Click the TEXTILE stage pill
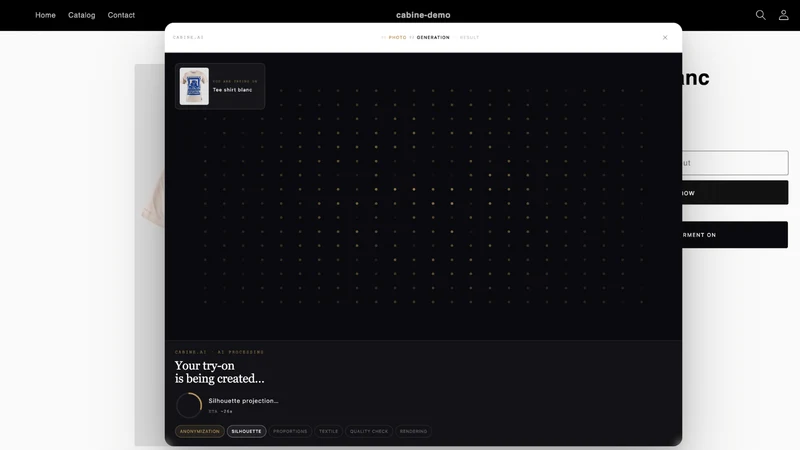Image resolution: width=800 pixels, height=450 pixels. (x=329, y=431)
